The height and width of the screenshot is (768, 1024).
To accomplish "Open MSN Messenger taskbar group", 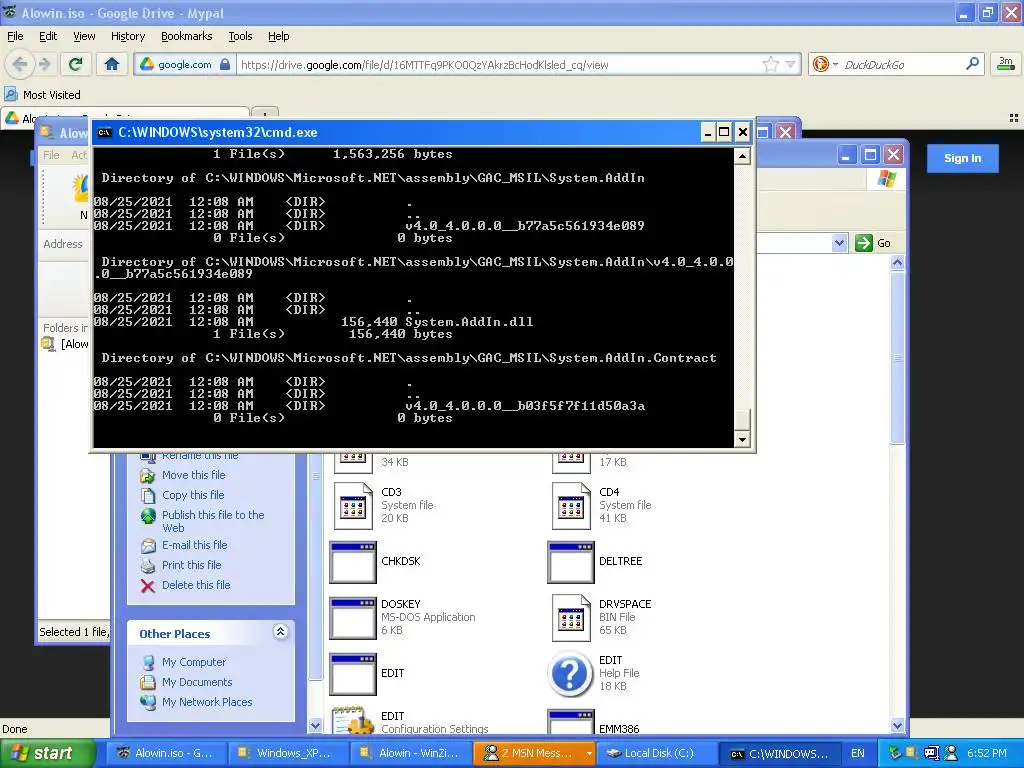I will (534, 753).
